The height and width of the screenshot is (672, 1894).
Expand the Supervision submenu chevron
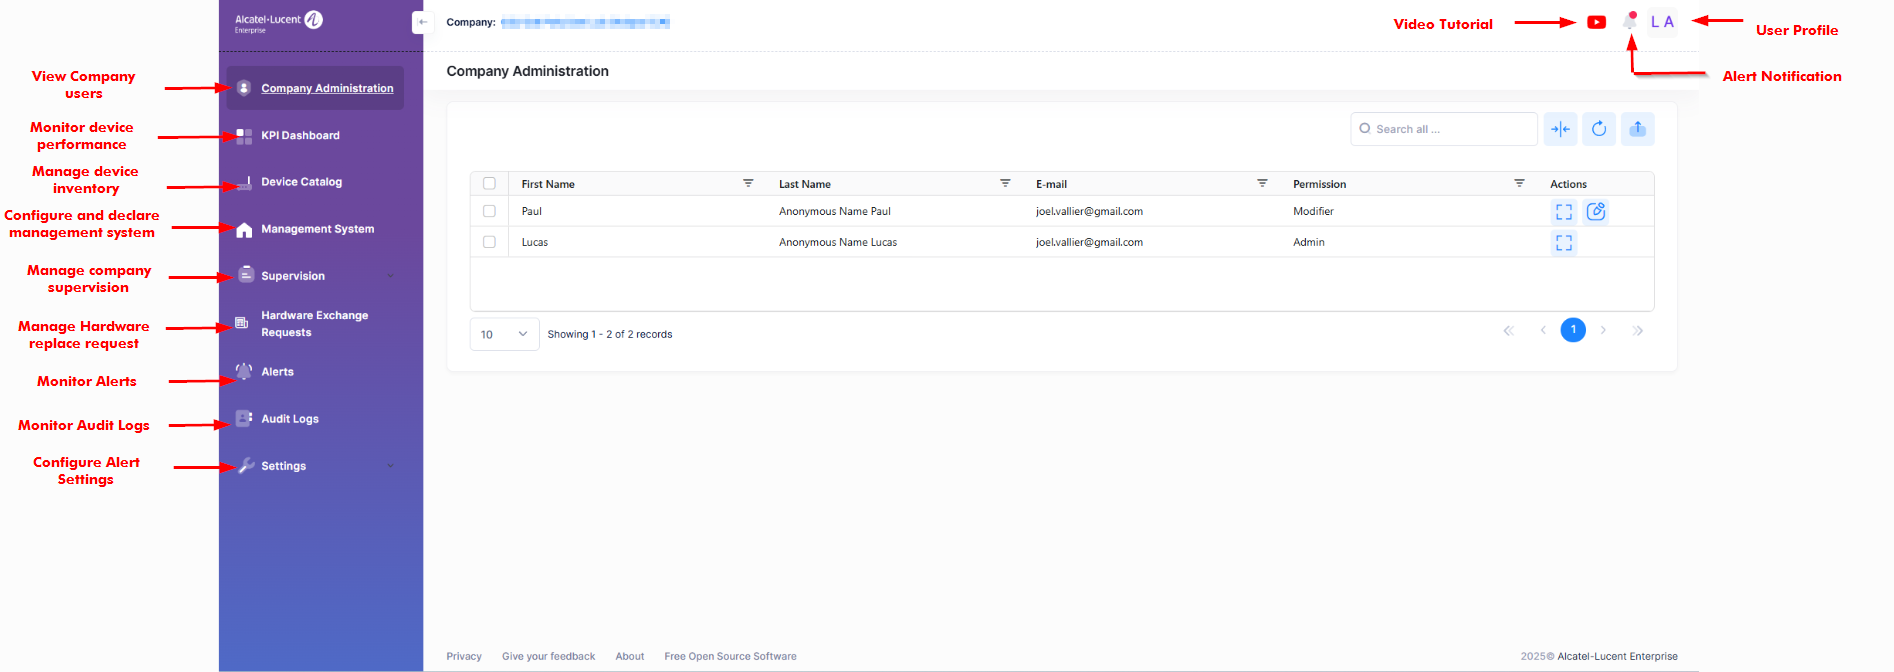click(391, 276)
